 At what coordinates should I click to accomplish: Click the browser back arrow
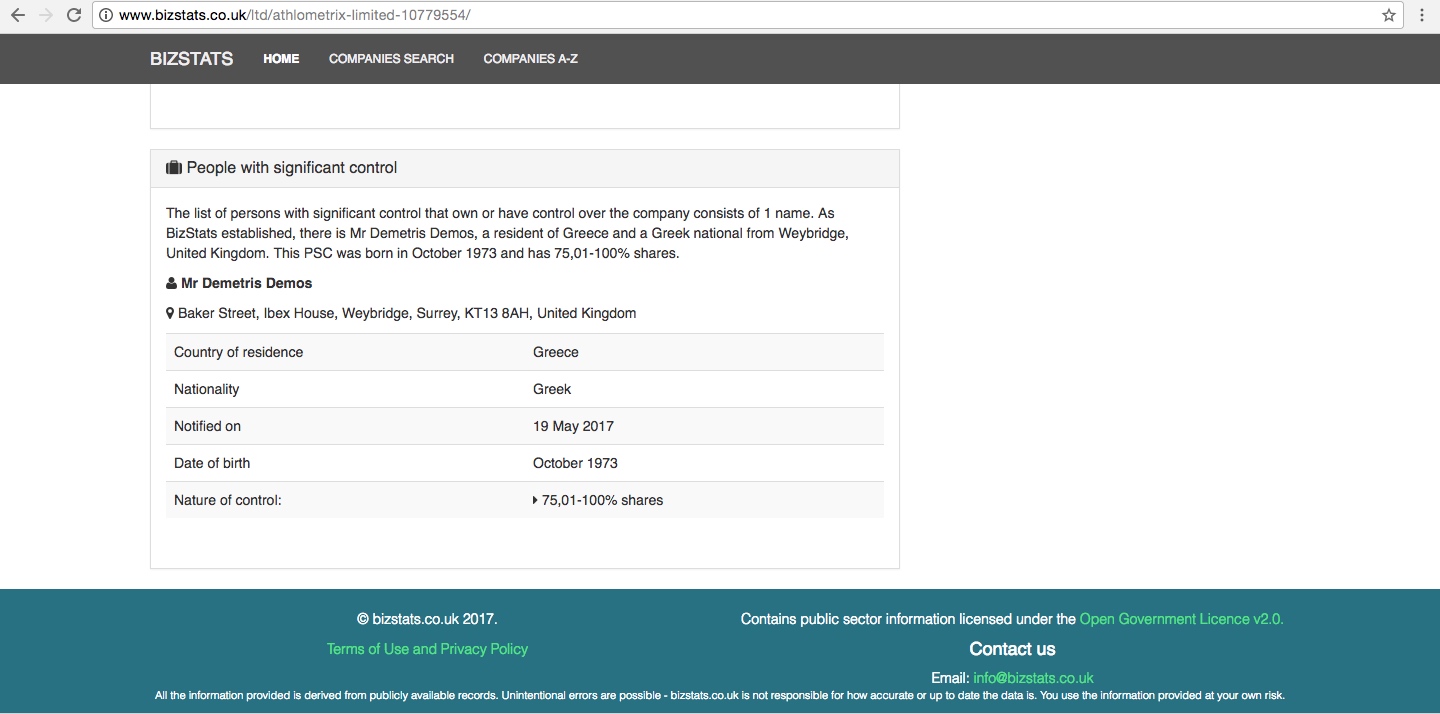(17, 15)
